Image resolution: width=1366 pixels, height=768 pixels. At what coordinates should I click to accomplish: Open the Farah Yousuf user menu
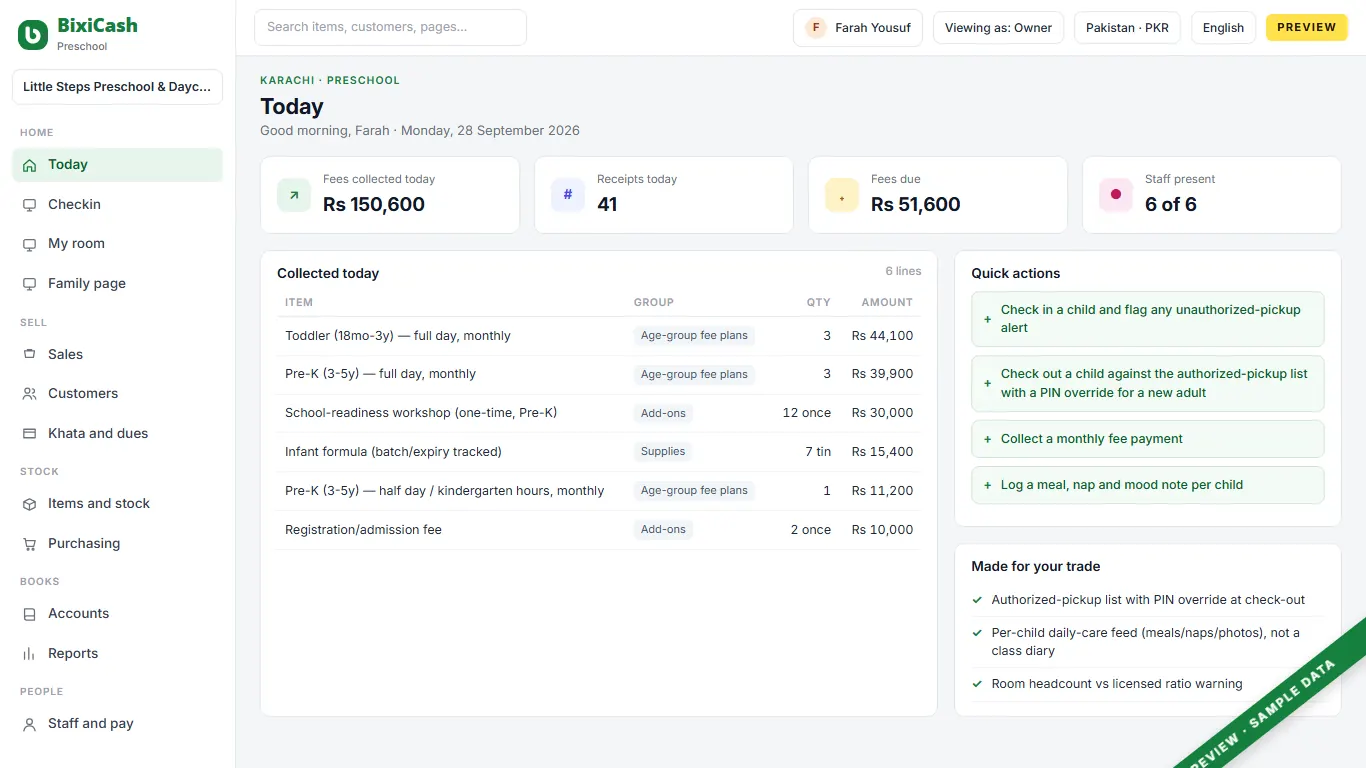coord(858,28)
